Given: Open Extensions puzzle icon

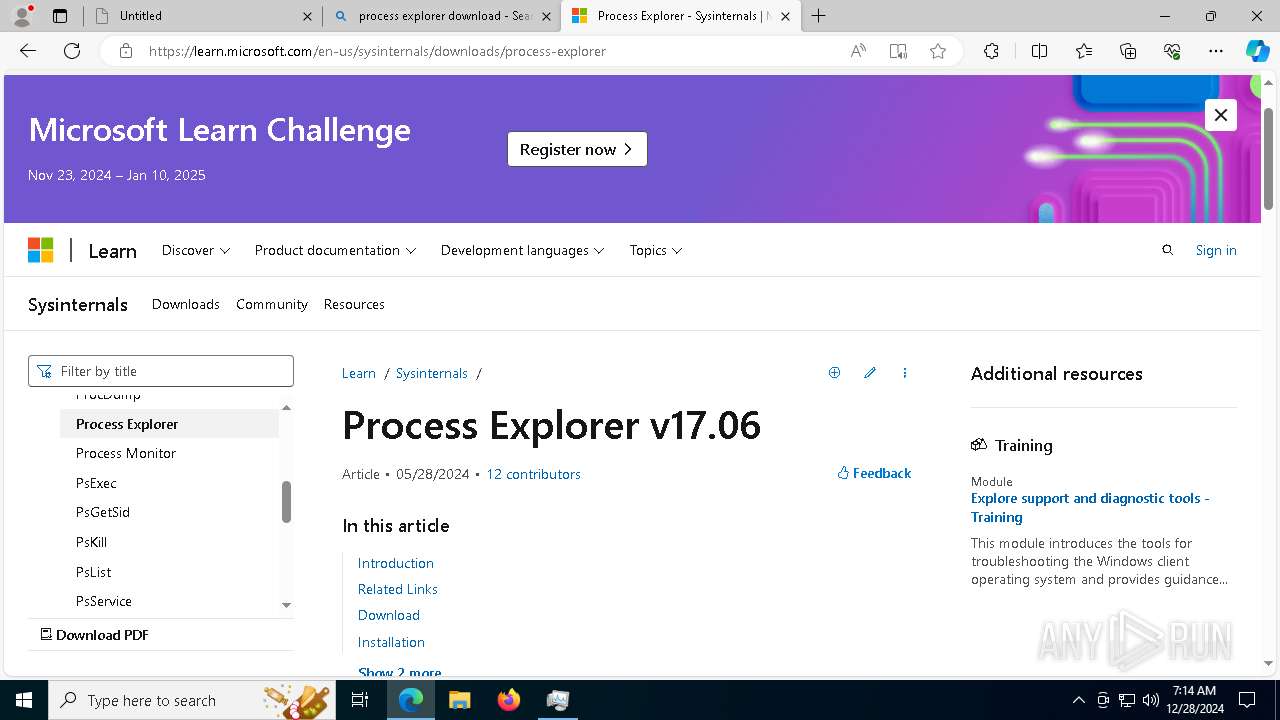Looking at the screenshot, I should click(991, 51).
